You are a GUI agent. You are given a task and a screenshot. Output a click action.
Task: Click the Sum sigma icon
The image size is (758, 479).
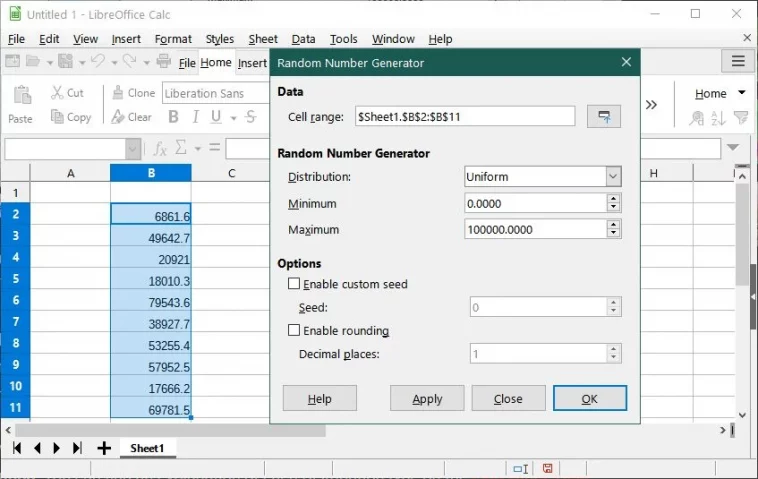tap(181, 147)
